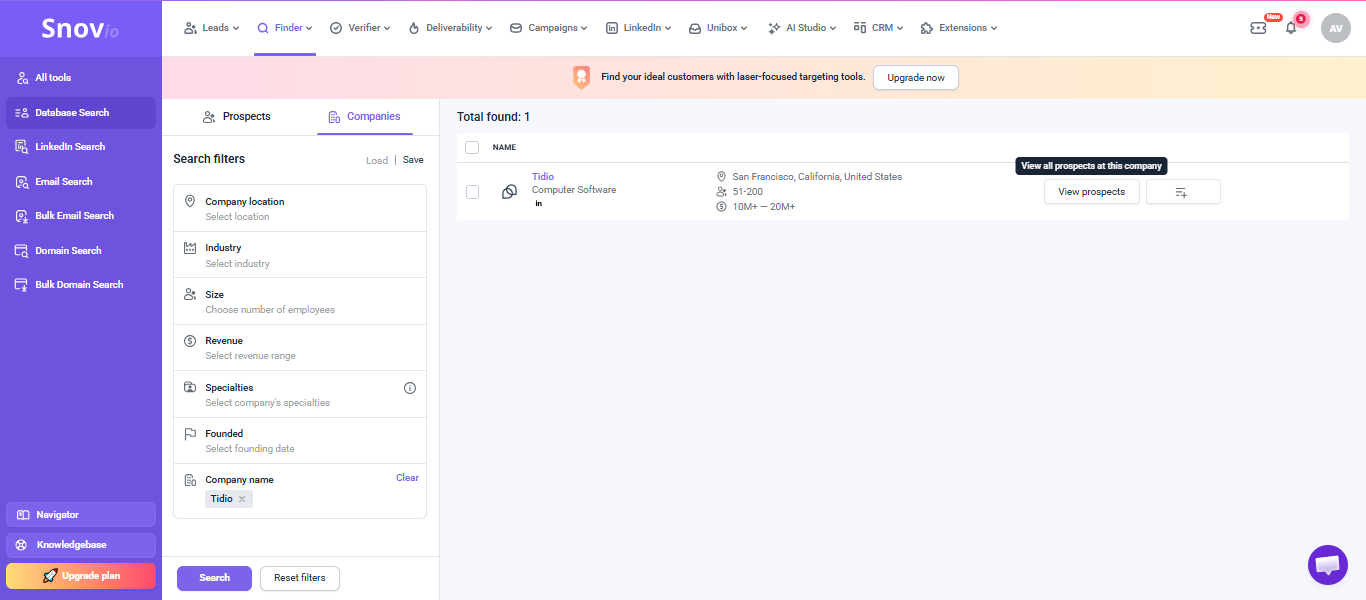Open the Unibox dropdown
The width and height of the screenshot is (1366, 600).
point(720,28)
